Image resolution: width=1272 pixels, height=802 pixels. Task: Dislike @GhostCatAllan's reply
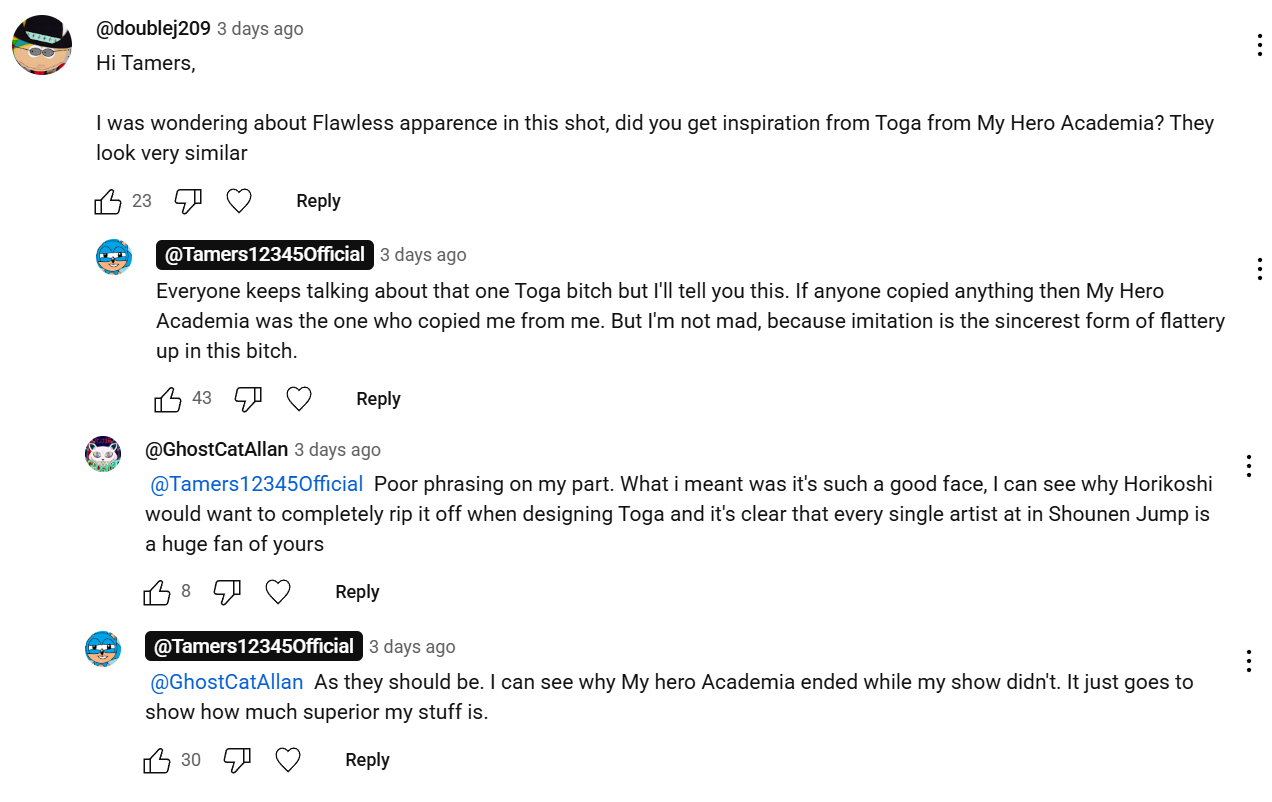pyautogui.click(x=227, y=593)
